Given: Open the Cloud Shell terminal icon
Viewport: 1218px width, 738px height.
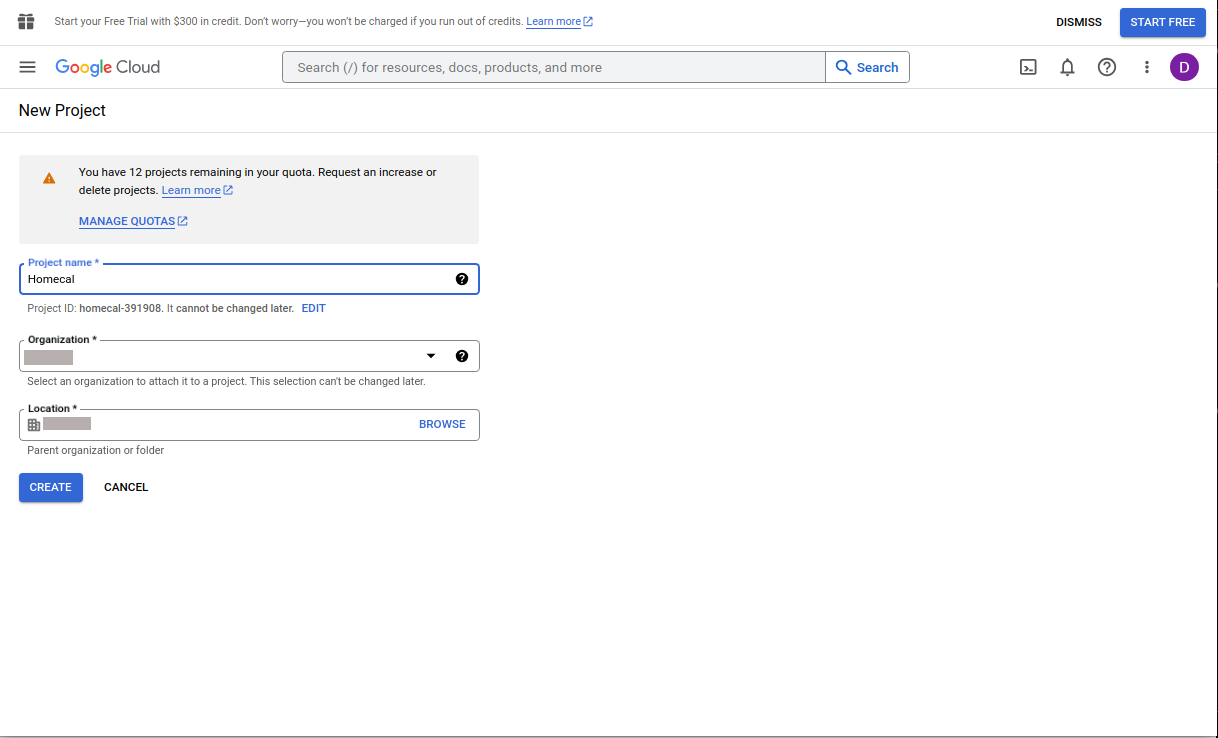Looking at the screenshot, I should (x=1028, y=67).
